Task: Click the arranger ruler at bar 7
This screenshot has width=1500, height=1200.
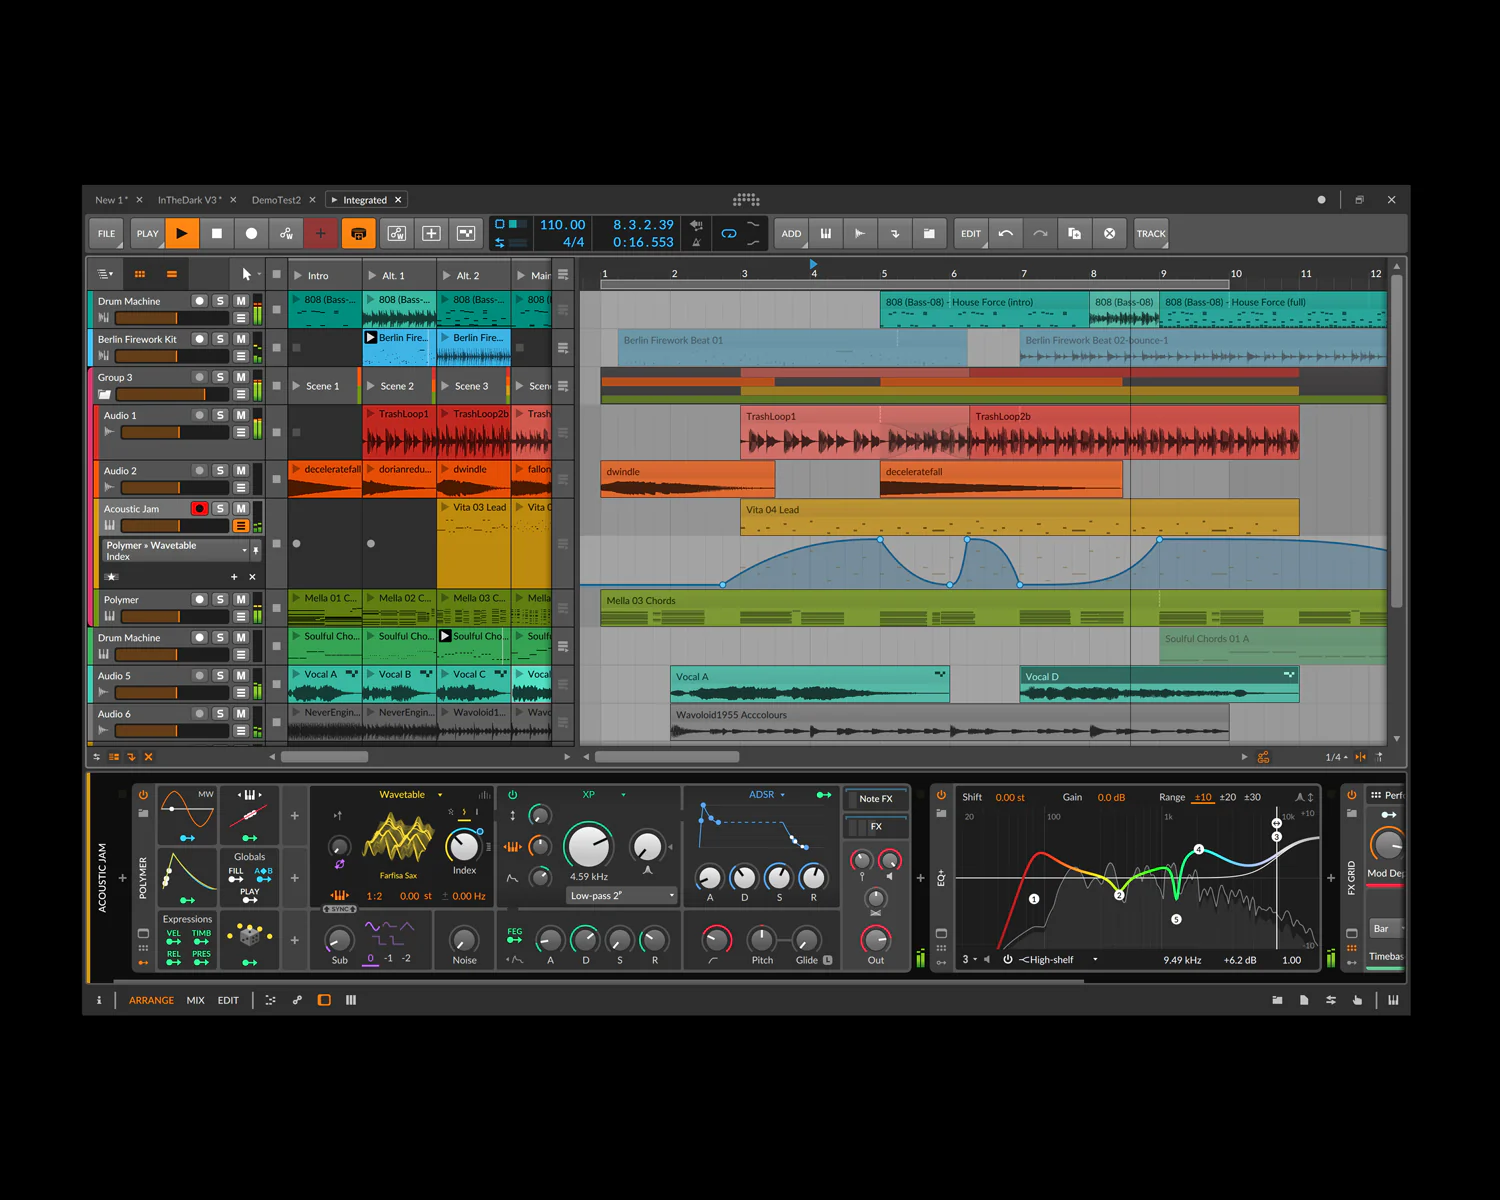Action: click(1024, 273)
